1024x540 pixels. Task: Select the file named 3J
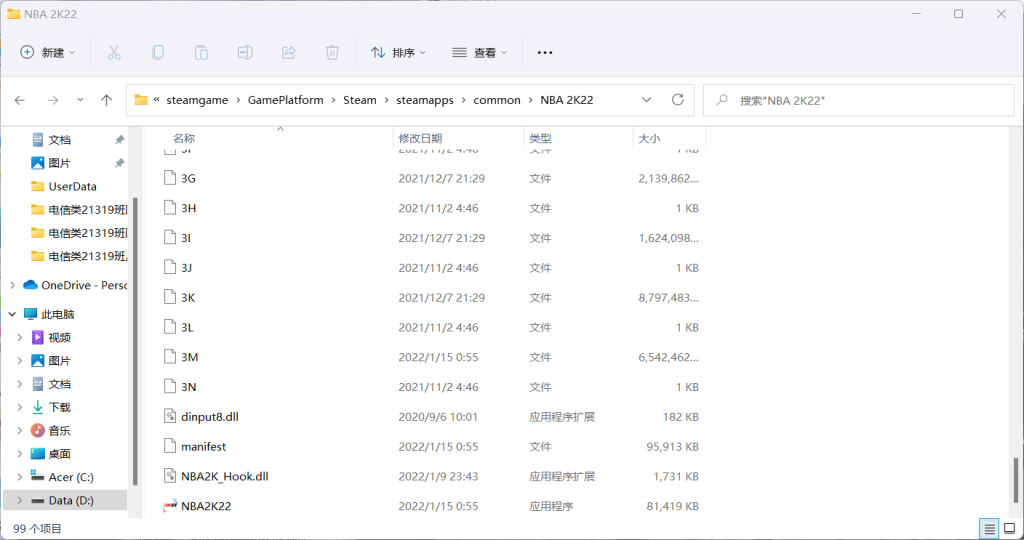187,268
